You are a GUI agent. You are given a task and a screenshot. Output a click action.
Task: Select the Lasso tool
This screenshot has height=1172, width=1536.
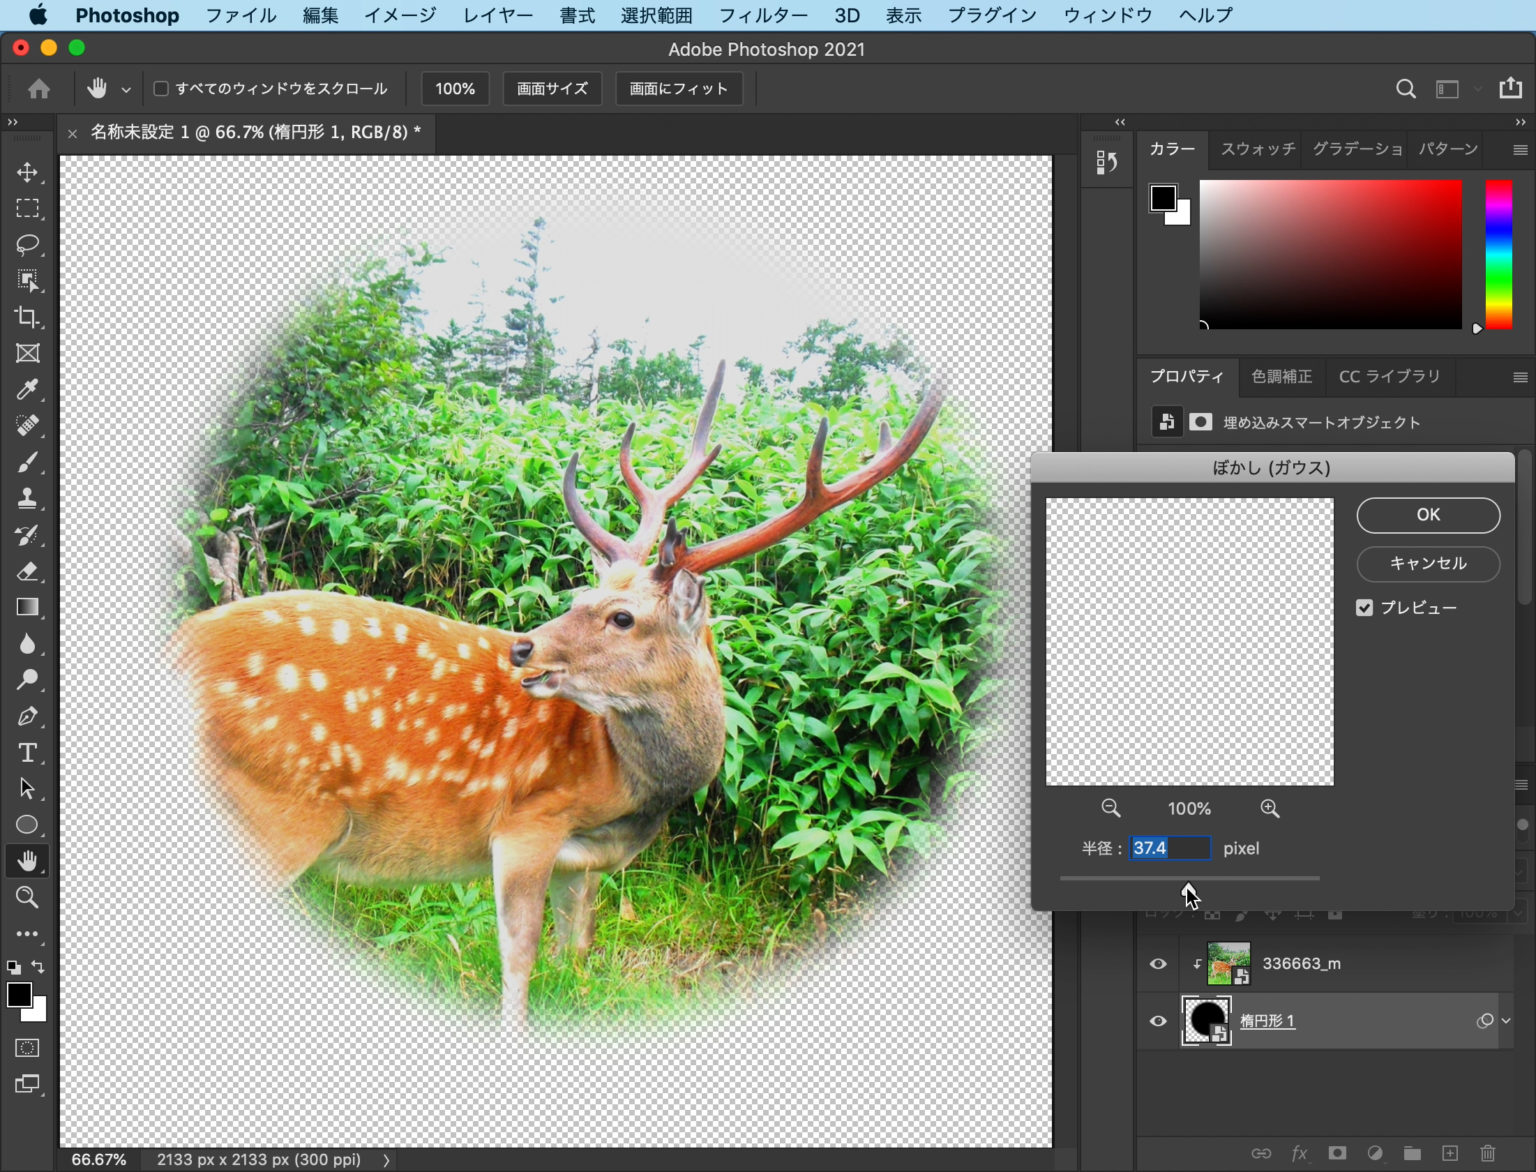[27, 245]
